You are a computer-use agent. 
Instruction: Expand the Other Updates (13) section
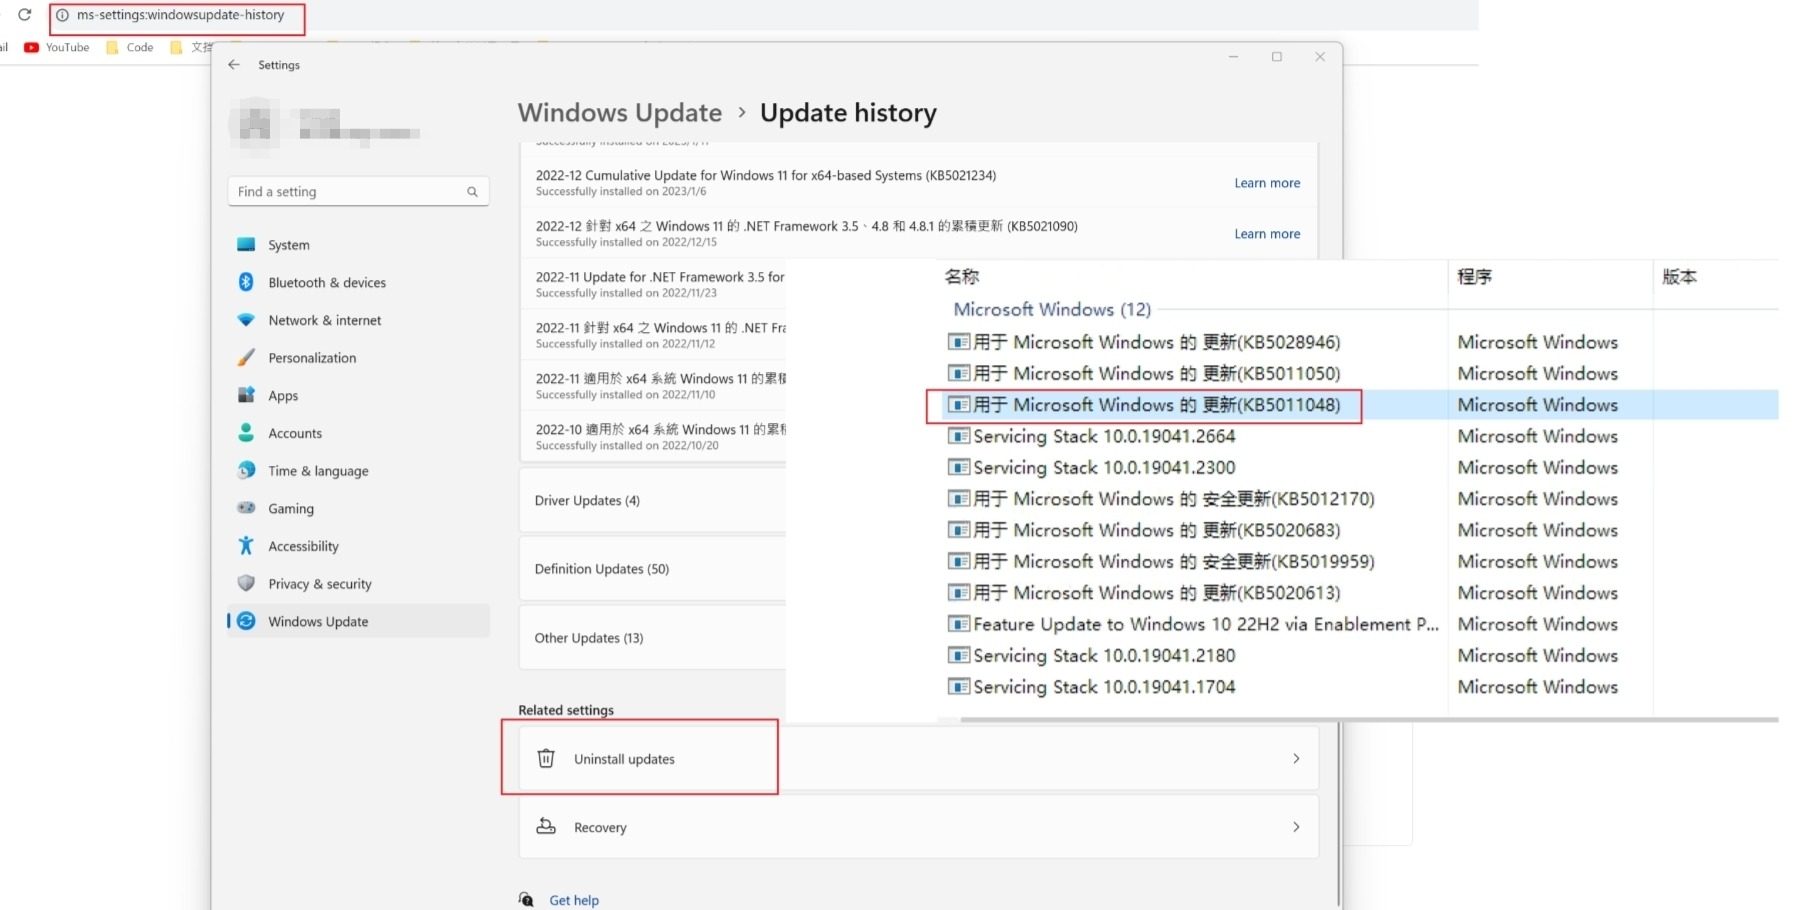point(589,638)
